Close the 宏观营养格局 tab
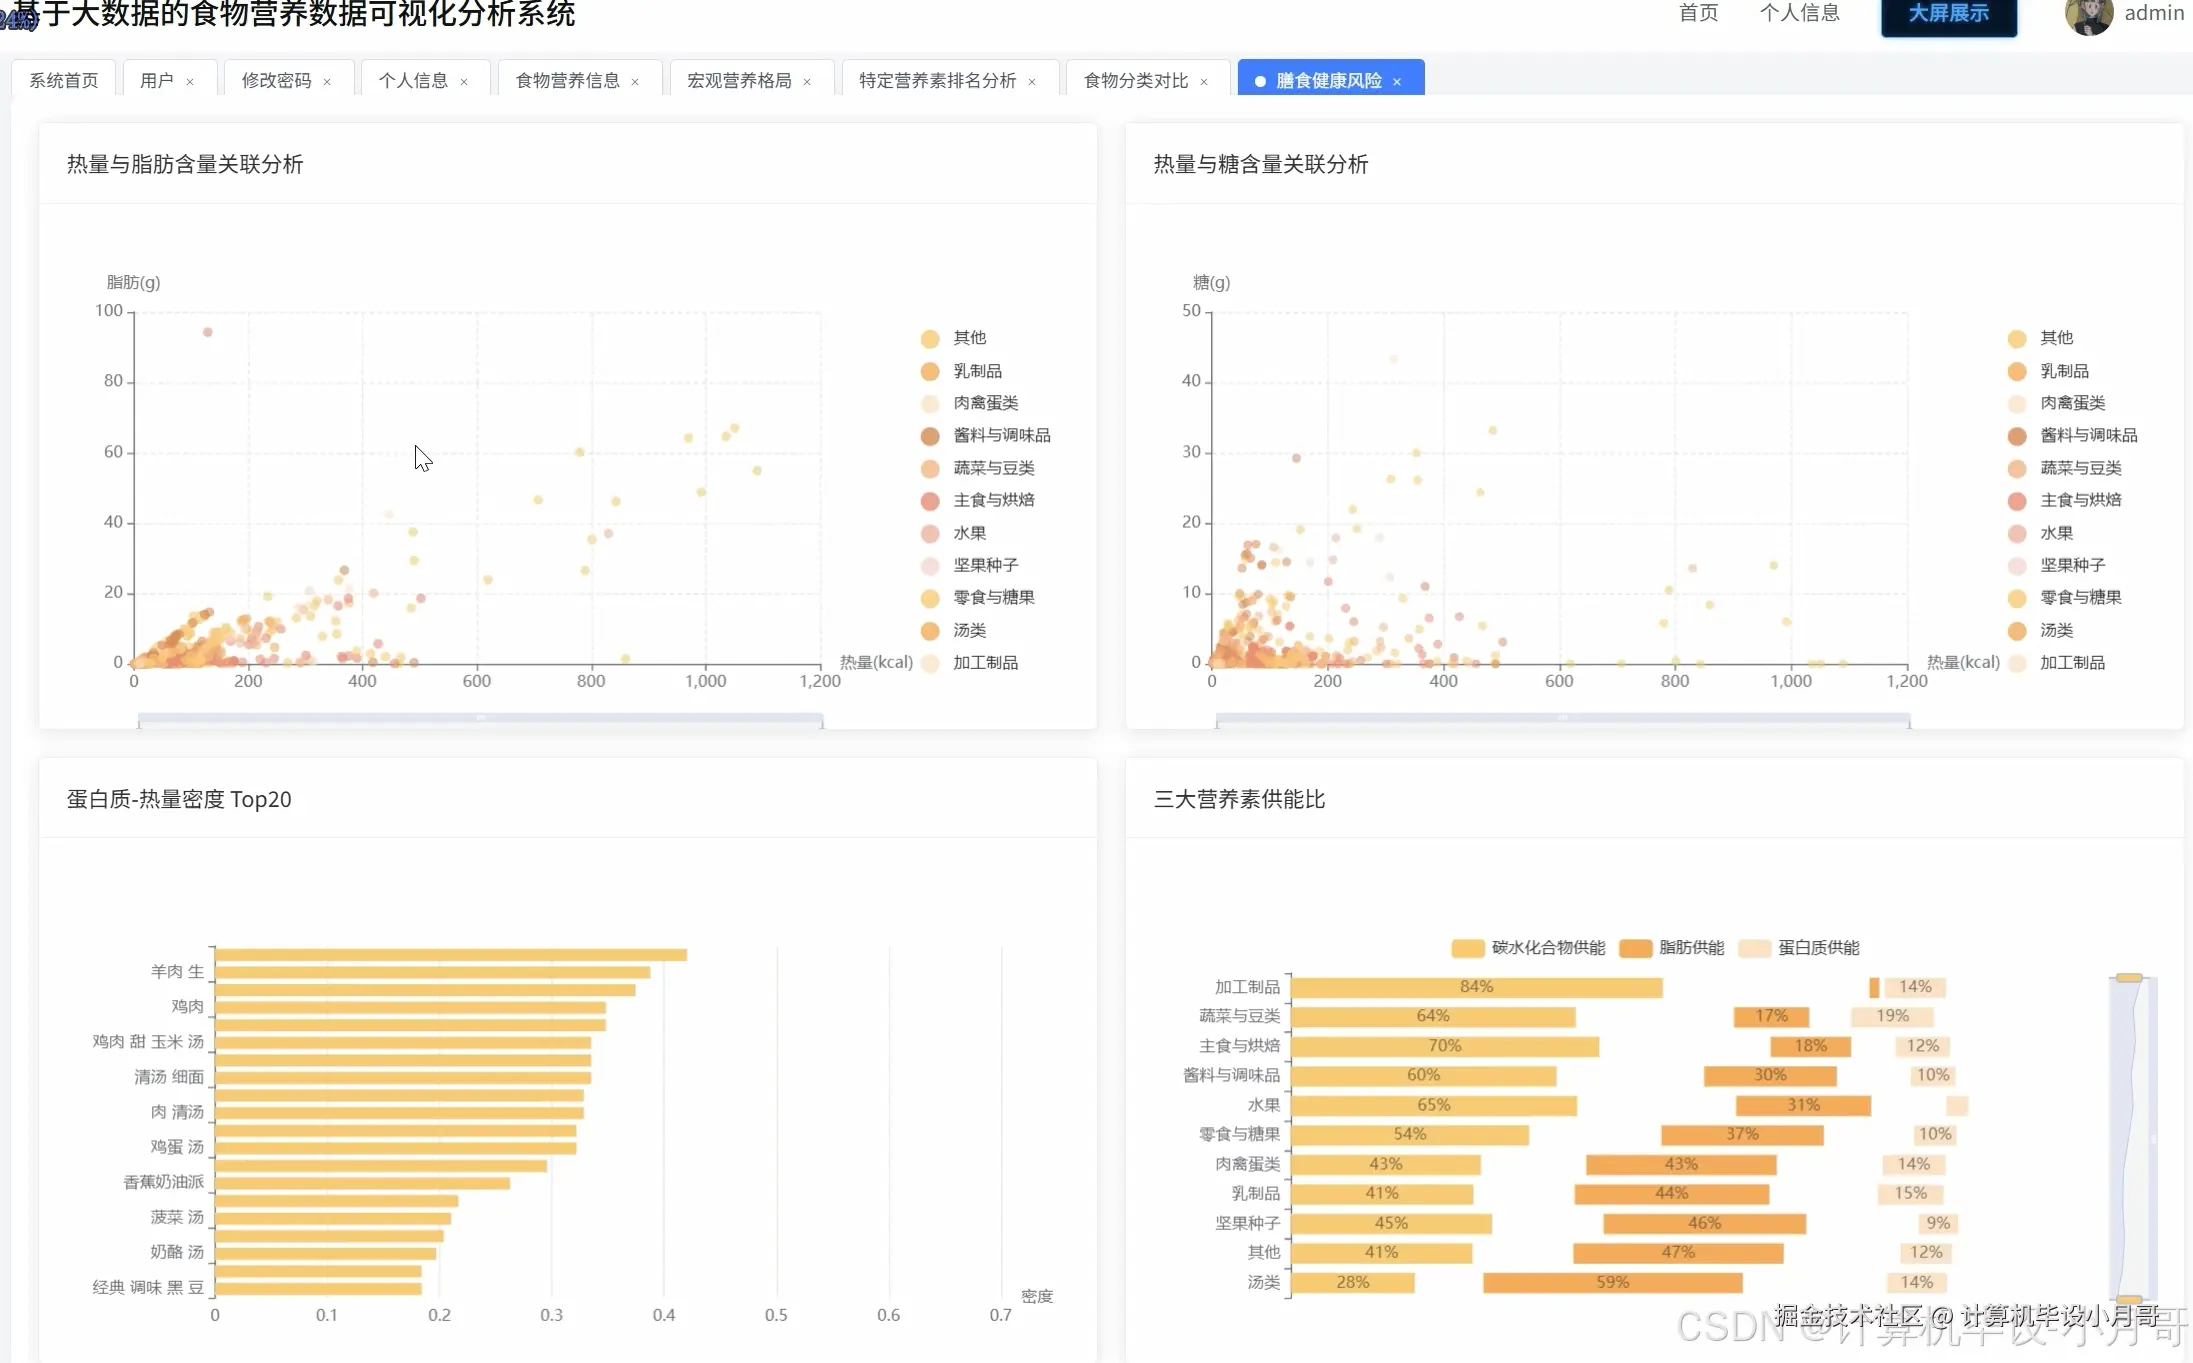 coord(807,82)
